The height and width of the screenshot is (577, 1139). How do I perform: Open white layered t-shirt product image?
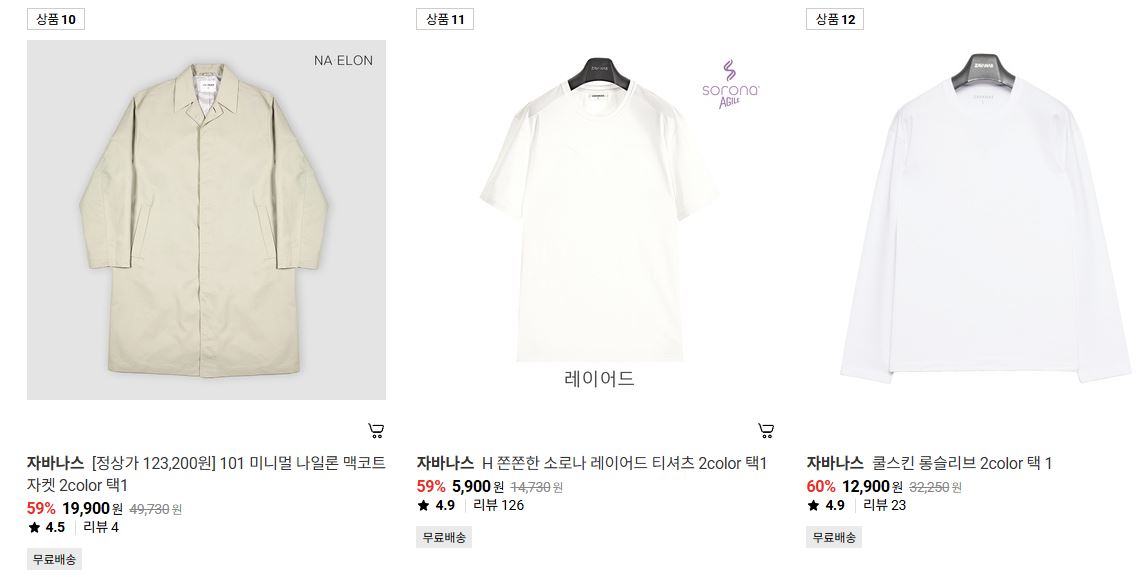(x=596, y=219)
